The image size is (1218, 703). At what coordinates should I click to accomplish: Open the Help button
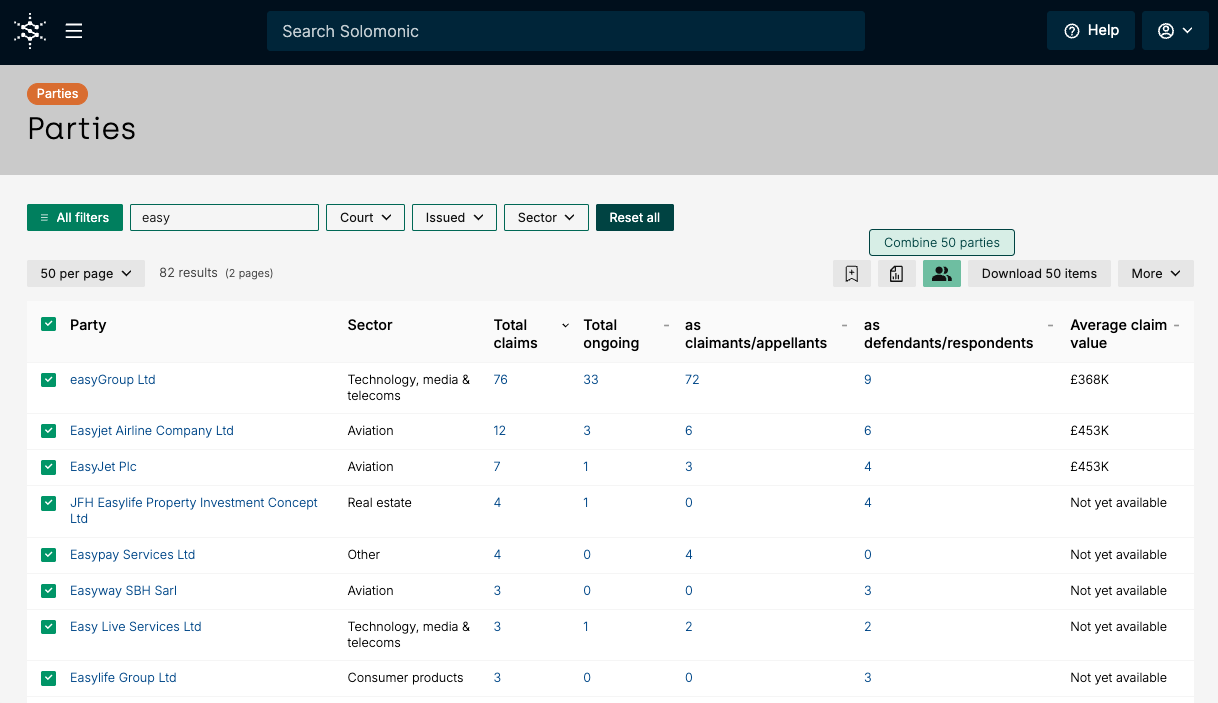[x=1091, y=31]
